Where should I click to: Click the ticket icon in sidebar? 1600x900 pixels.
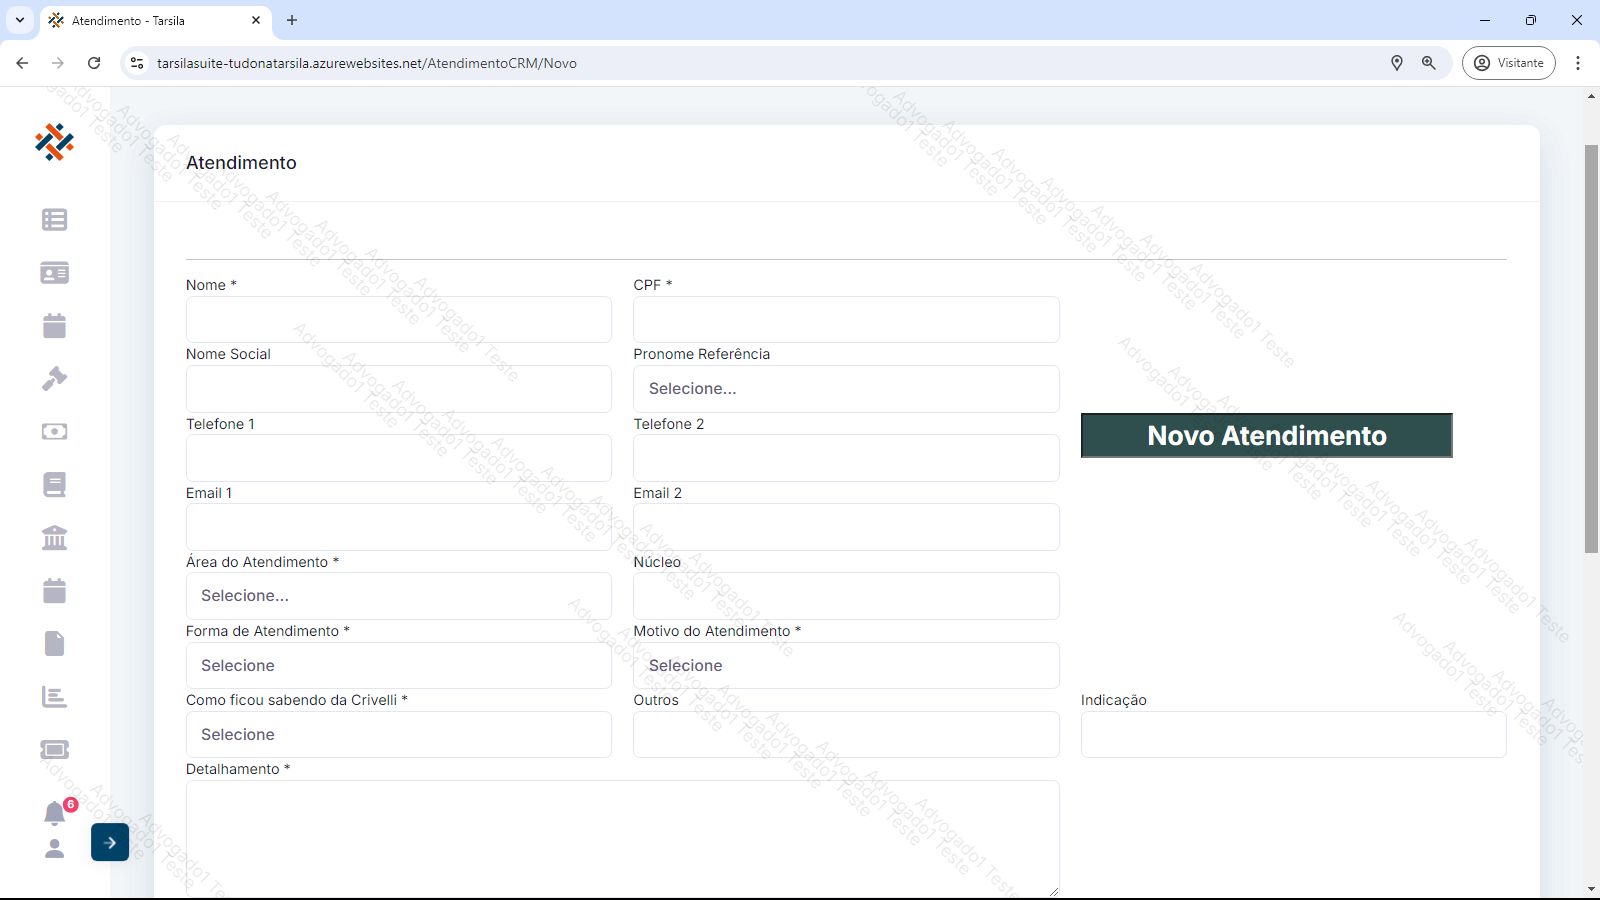tap(54, 750)
